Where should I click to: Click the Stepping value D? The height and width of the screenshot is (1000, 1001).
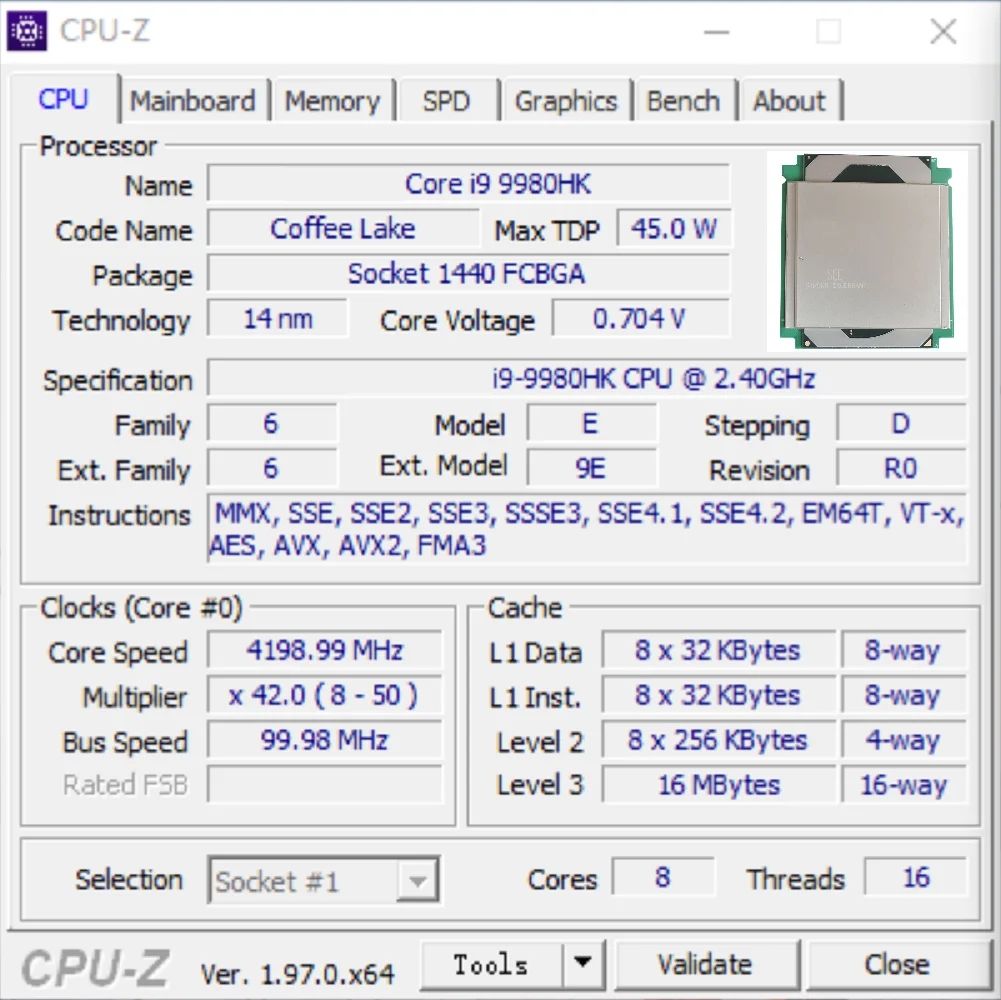click(901, 423)
